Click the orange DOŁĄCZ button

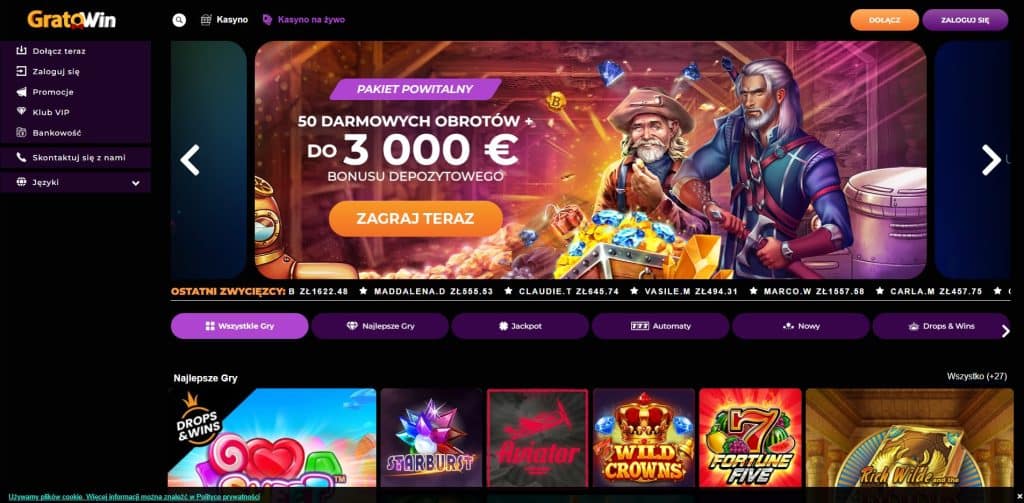[884, 20]
